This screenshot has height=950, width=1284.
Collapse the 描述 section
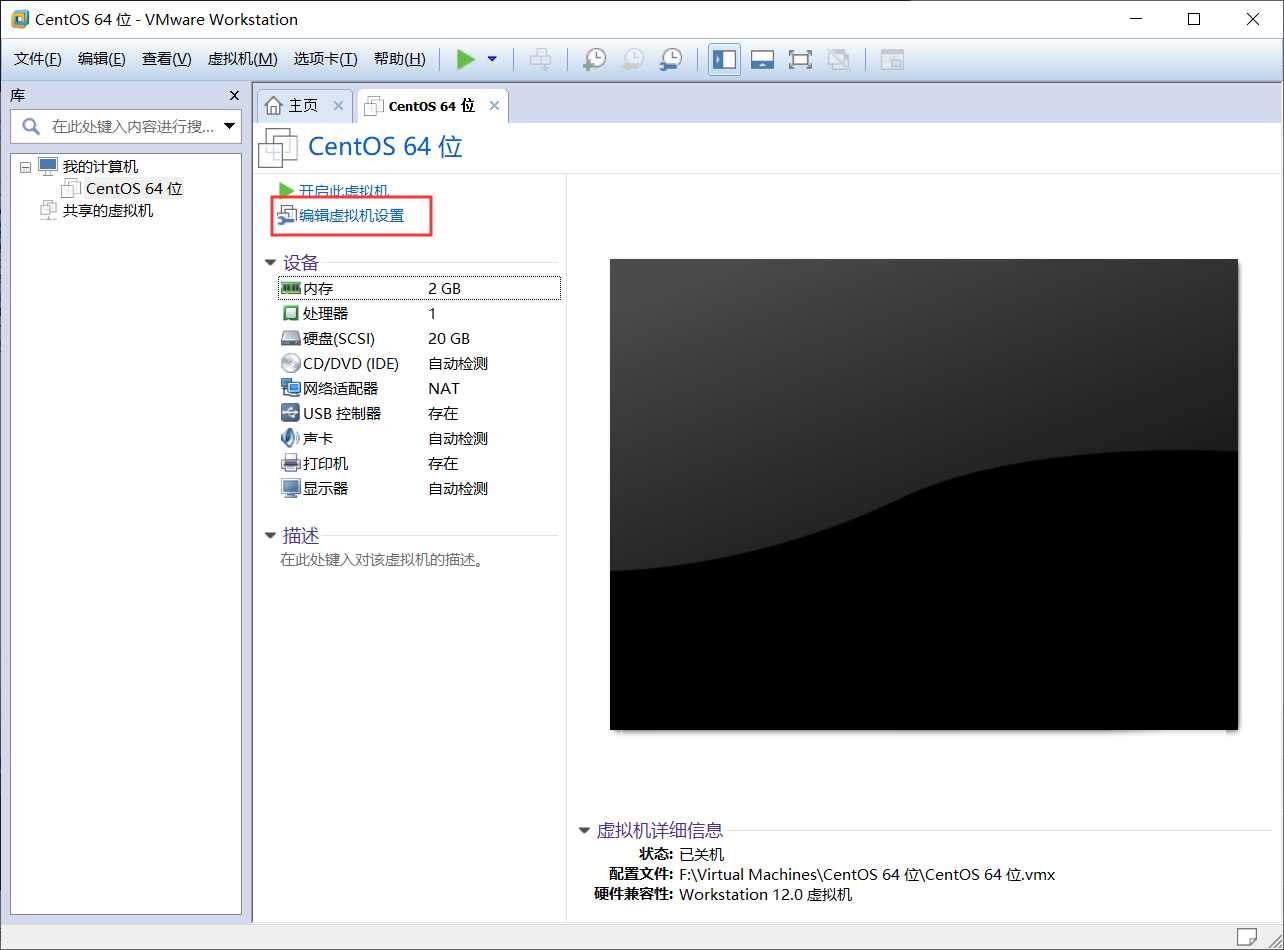tap(270, 536)
